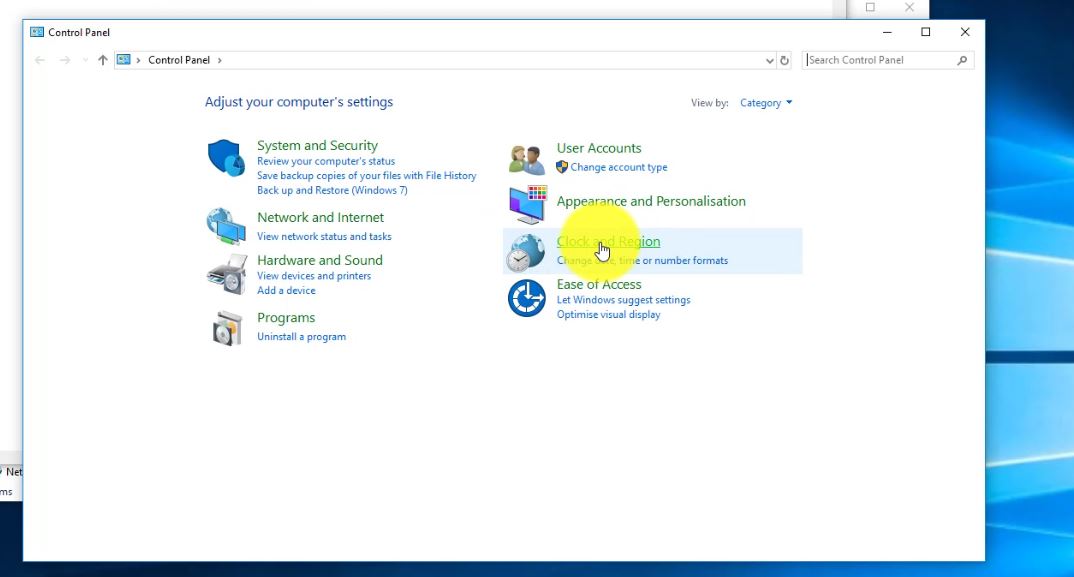The image size is (1074, 577).
Task: Refresh the Control Panel view
Action: [784, 60]
